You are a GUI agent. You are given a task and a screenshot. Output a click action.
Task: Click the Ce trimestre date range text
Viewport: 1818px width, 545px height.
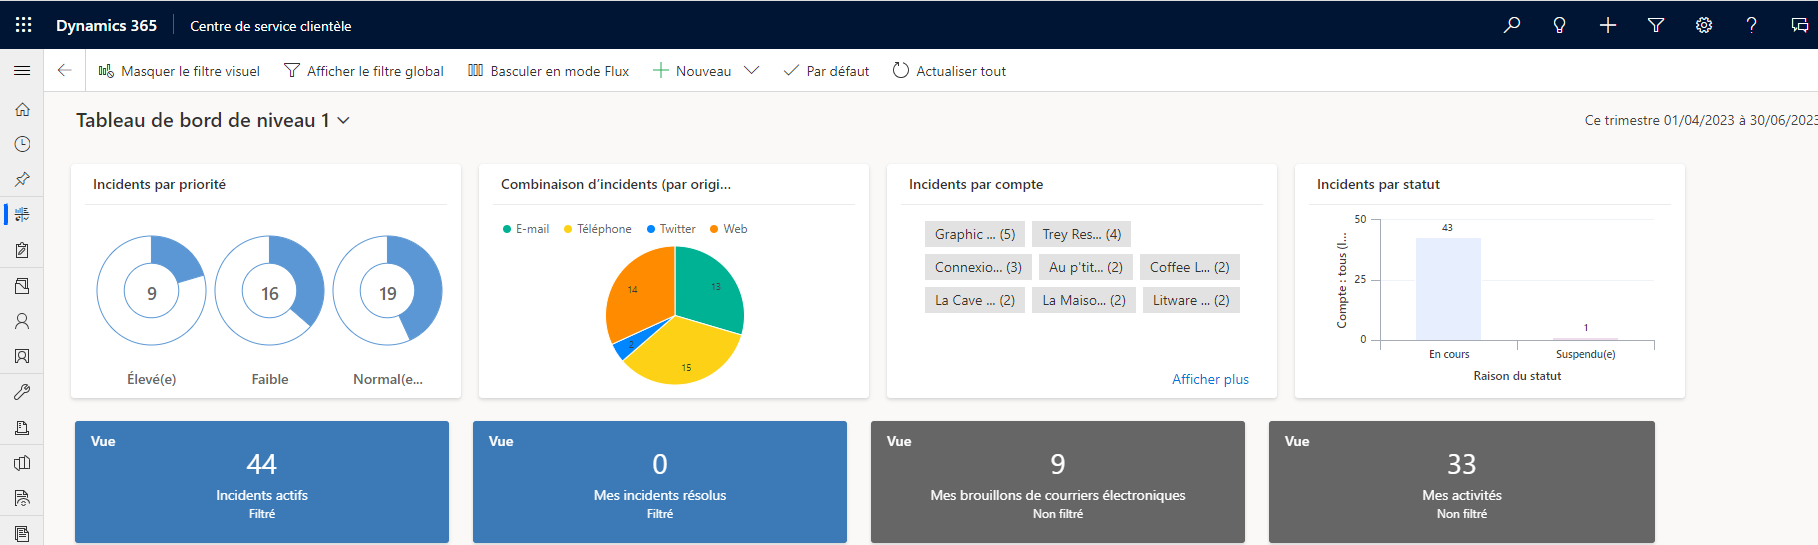tap(1700, 120)
